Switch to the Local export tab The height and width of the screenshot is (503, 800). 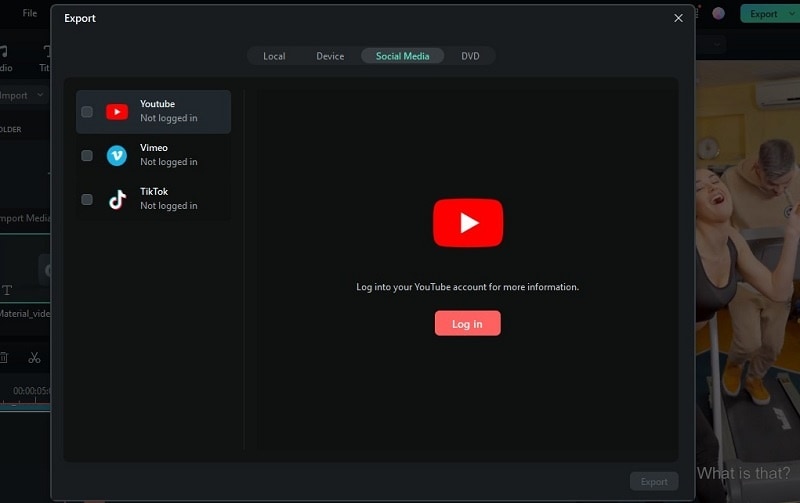click(274, 56)
